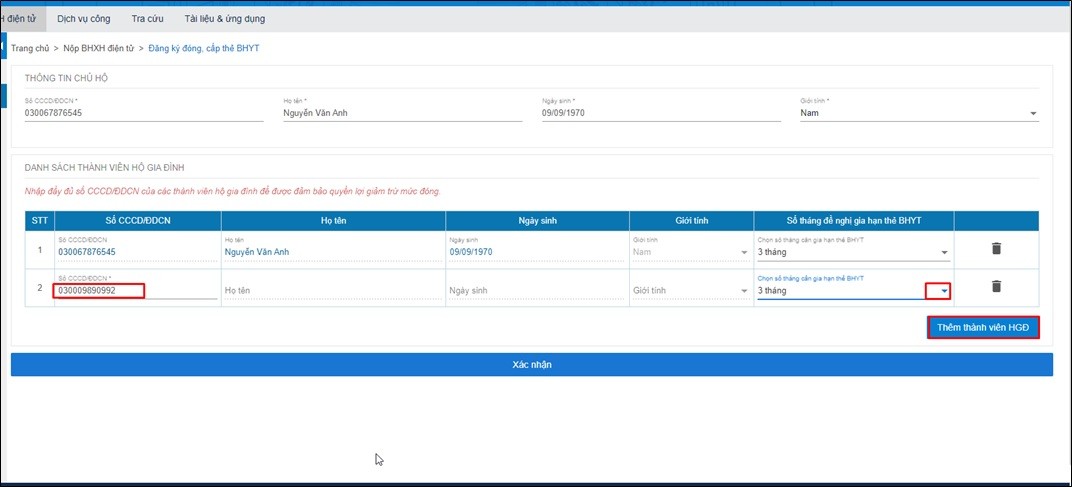Delete the first household member row
The image size is (1072, 487).
pyautogui.click(x=996, y=249)
